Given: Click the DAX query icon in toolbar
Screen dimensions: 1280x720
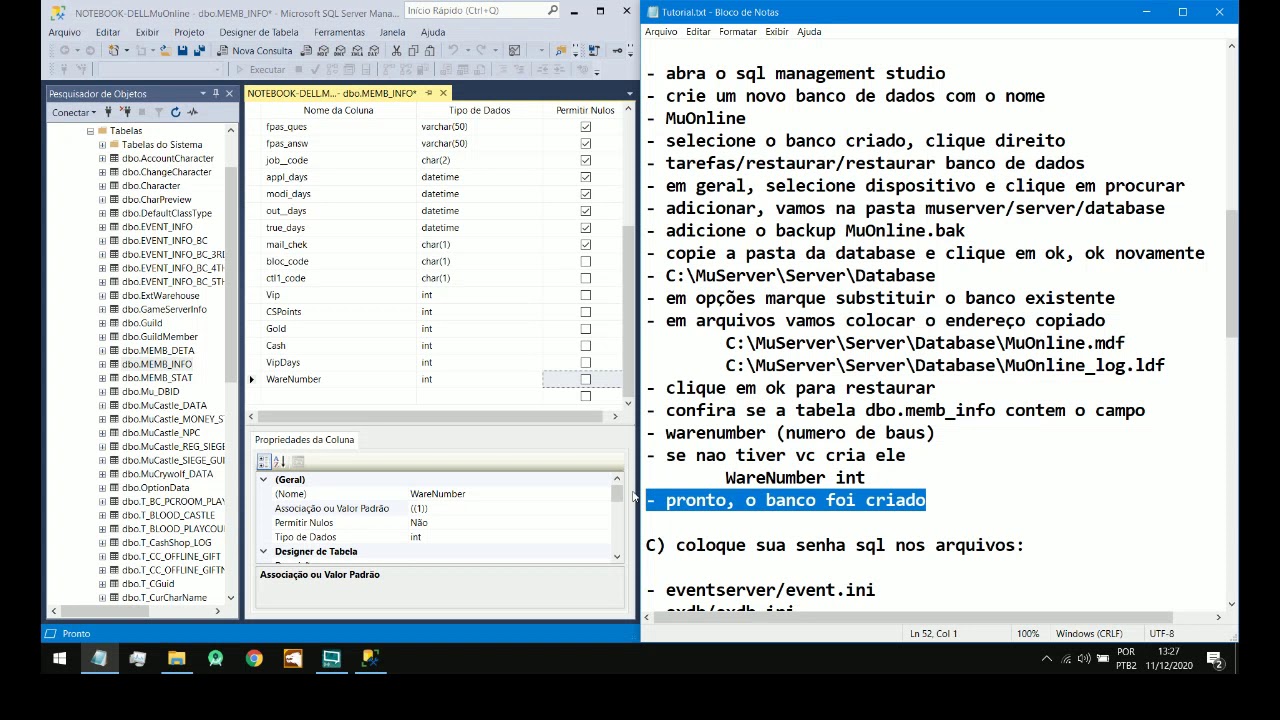Looking at the screenshot, I should 372,50.
